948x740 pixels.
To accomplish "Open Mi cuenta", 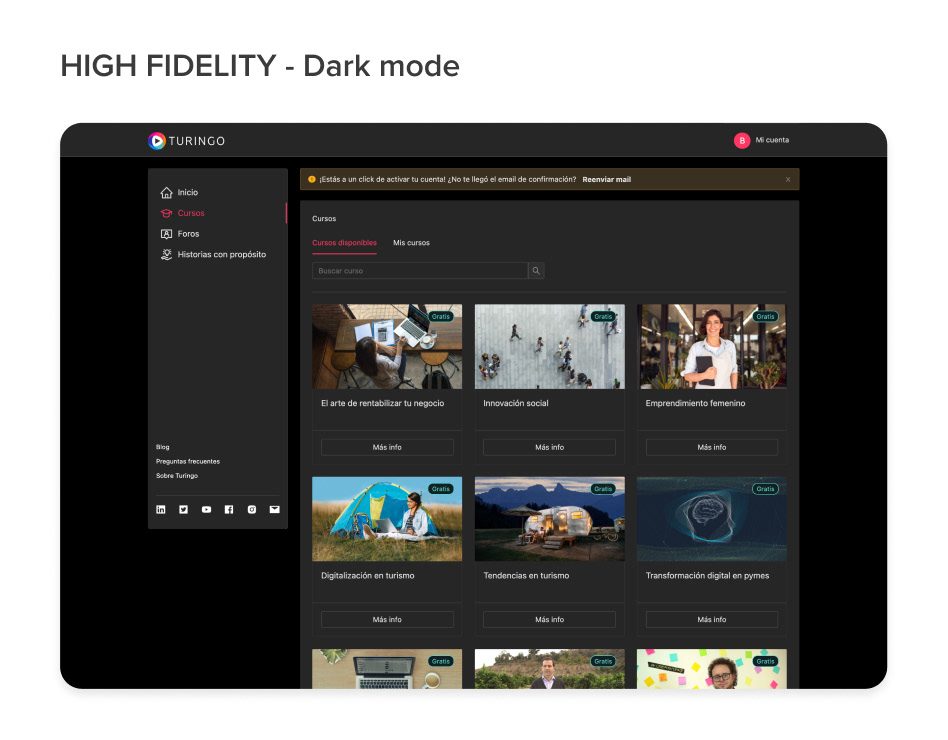I will click(772, 140).
